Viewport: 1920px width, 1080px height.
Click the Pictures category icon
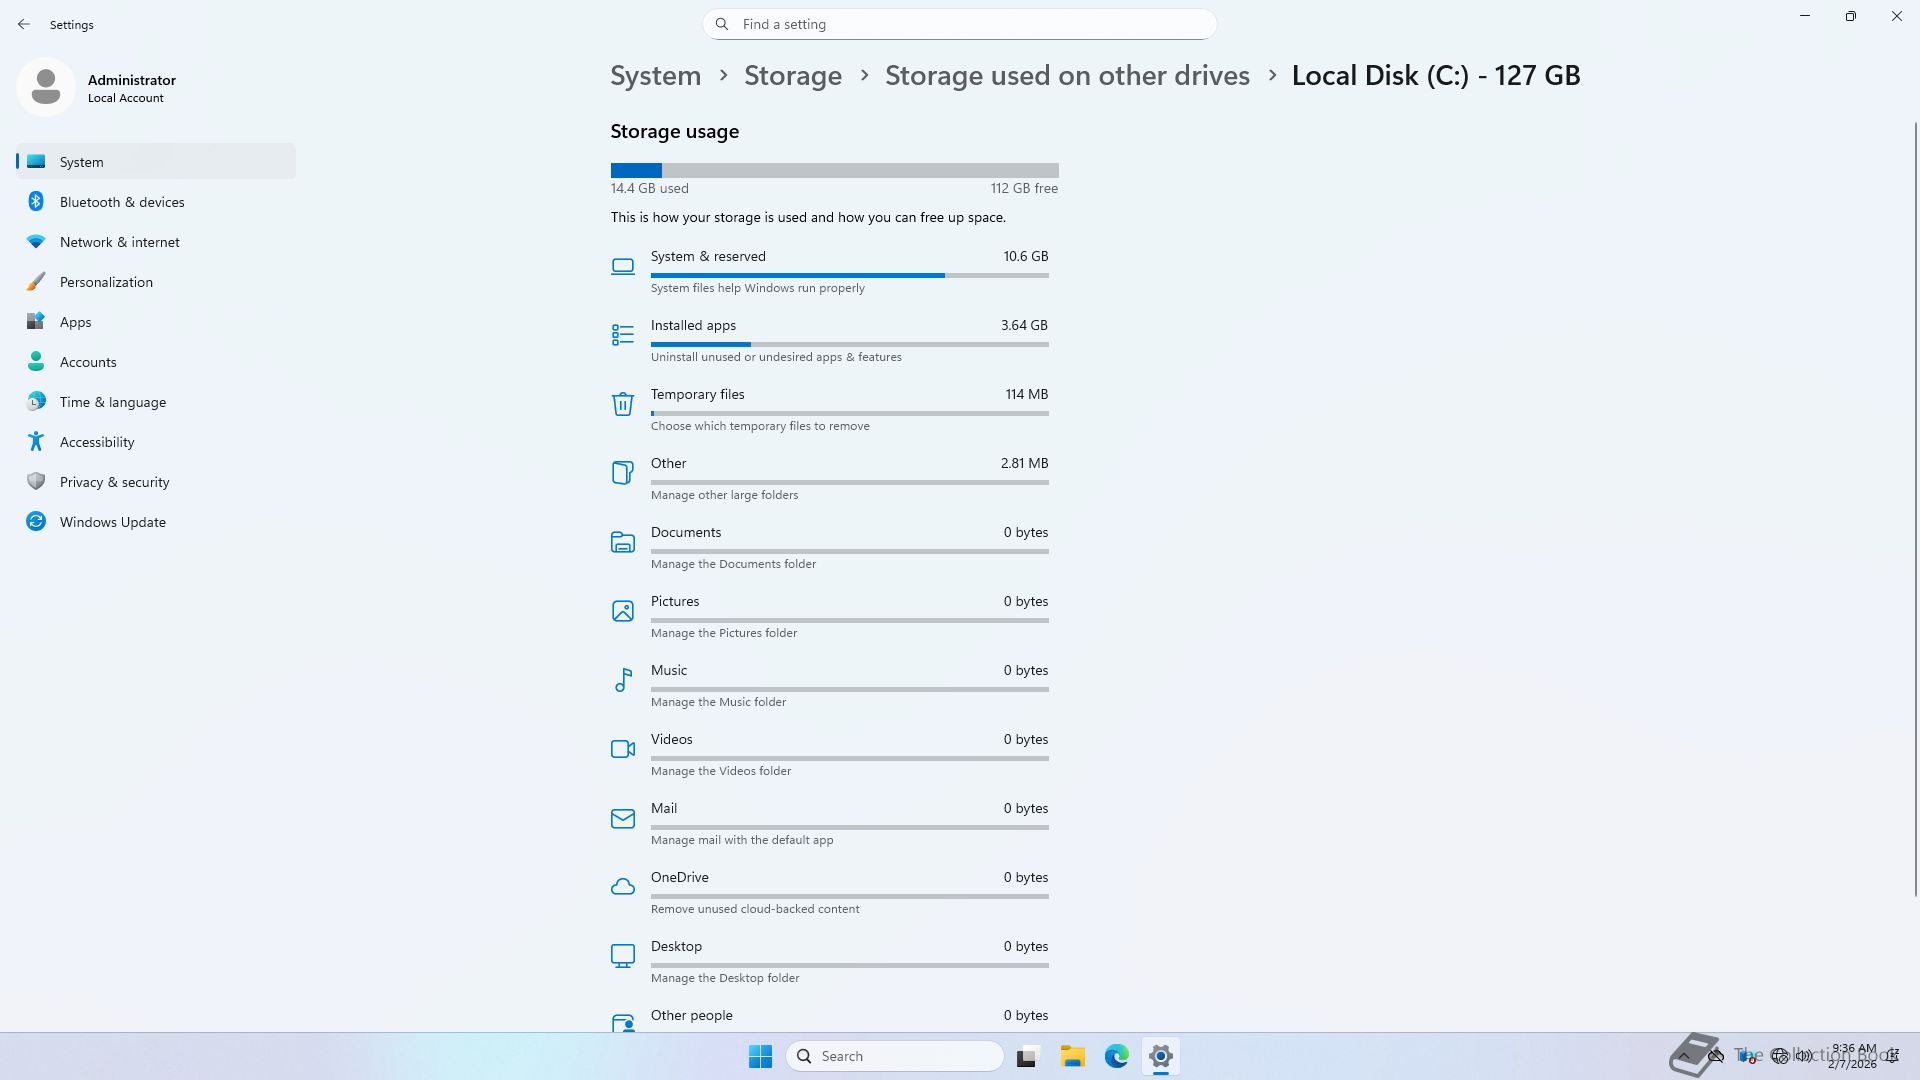click(x=622, y=611)
